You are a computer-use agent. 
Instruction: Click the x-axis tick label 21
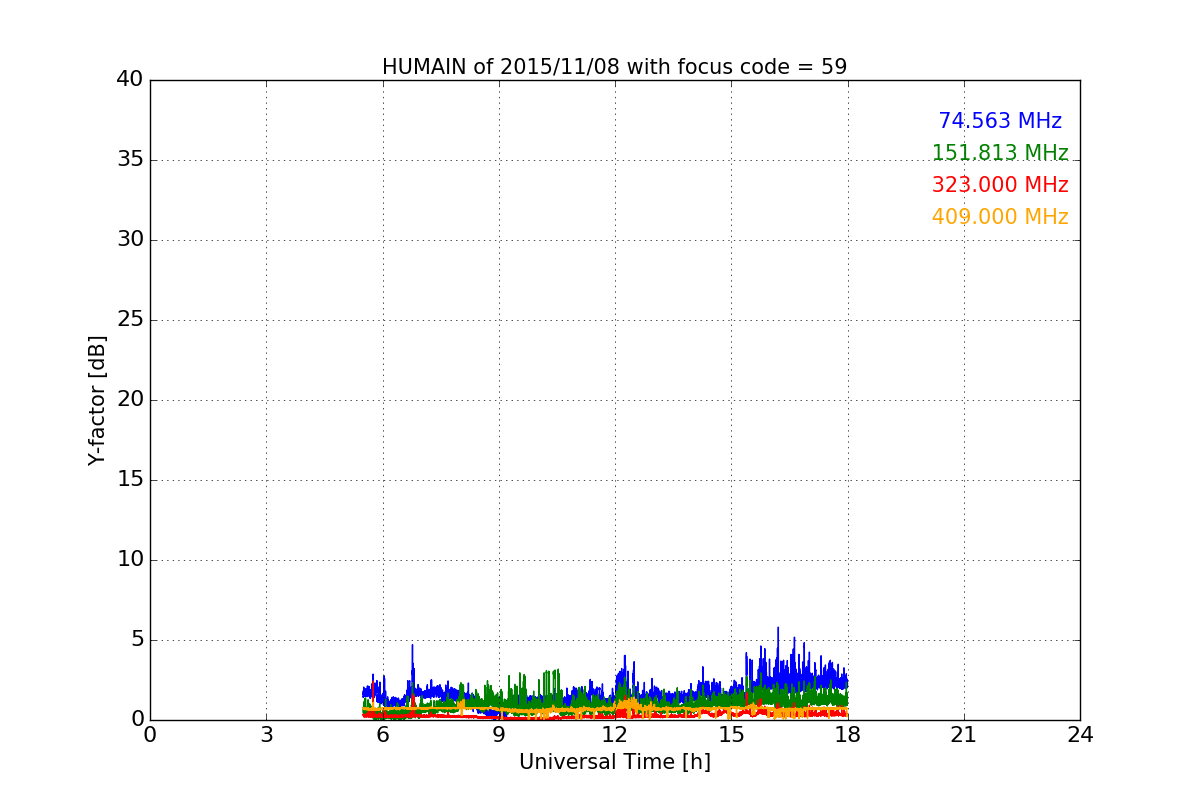964,735
